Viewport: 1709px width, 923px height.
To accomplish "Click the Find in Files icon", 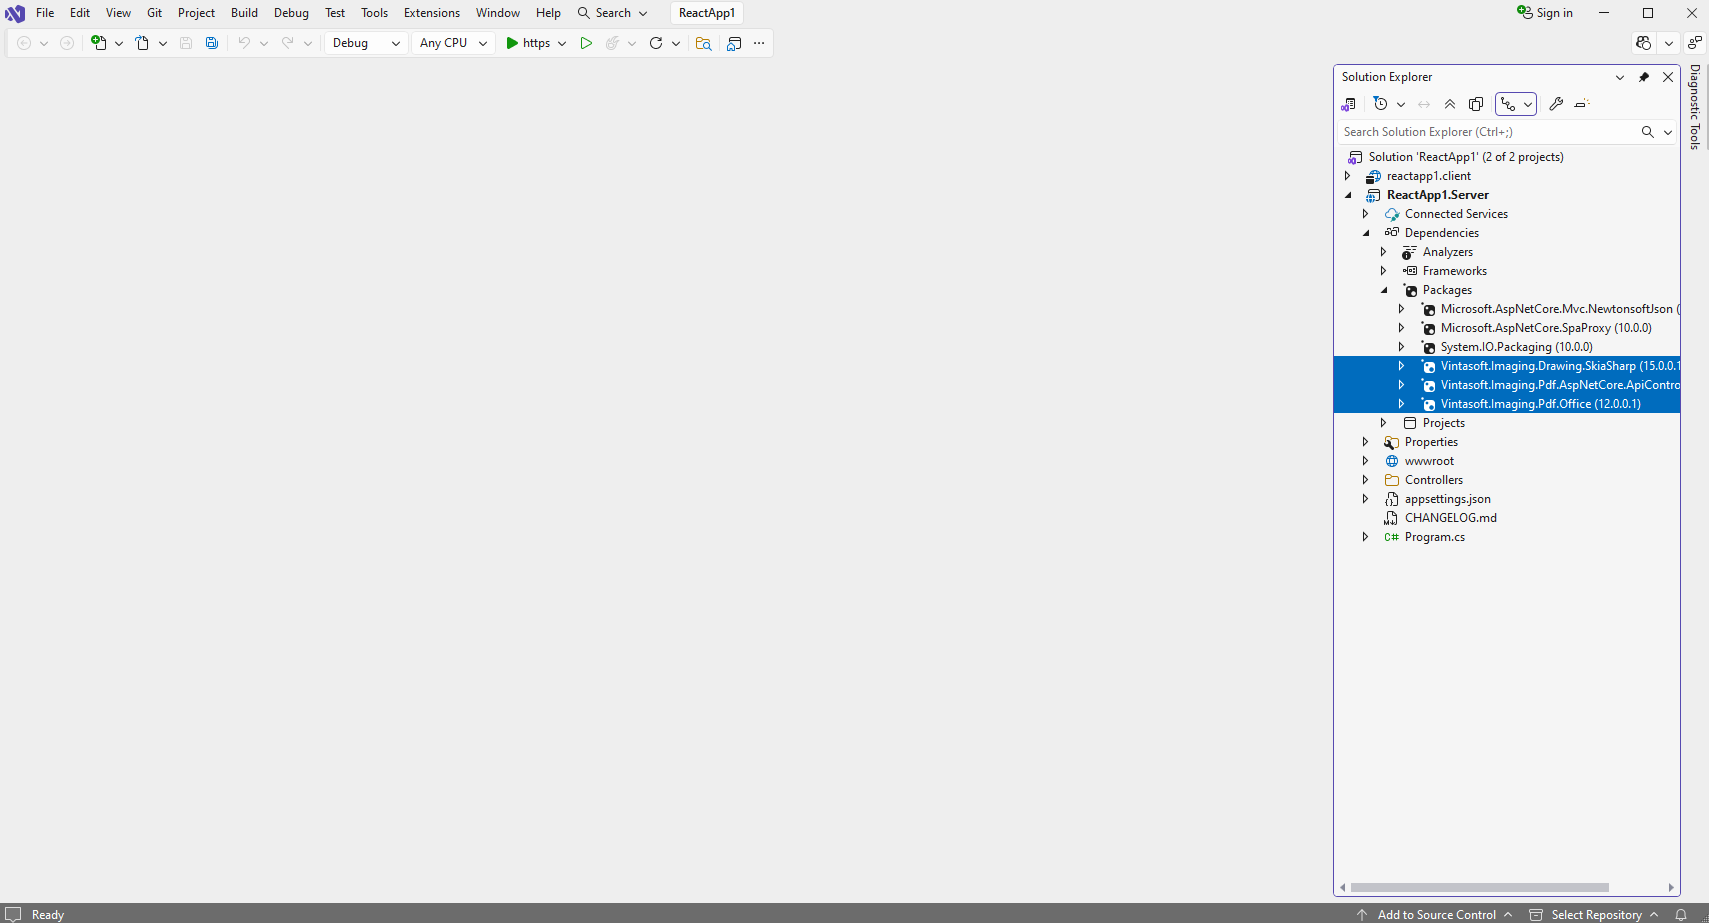I will [703, 43].
